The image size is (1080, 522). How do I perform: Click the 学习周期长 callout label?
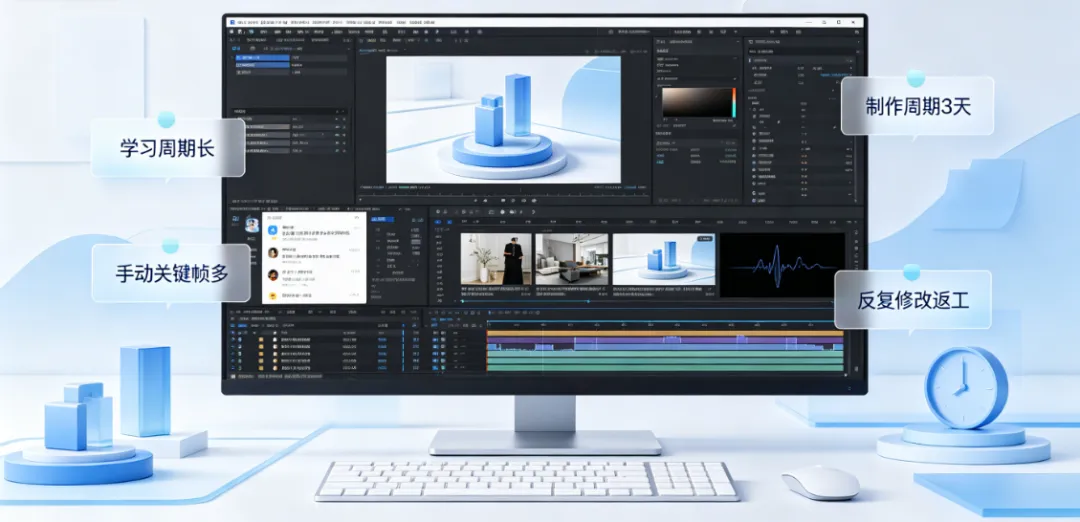tap(167, 147)
